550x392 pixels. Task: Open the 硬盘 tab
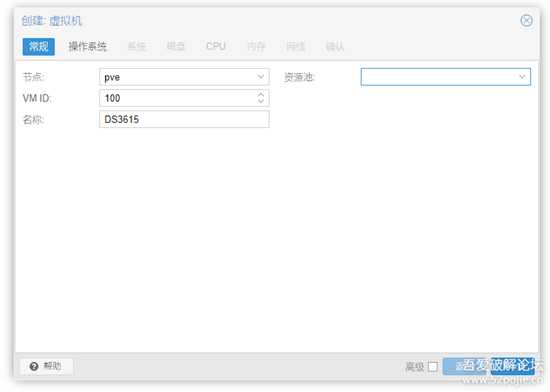[176, 46]
